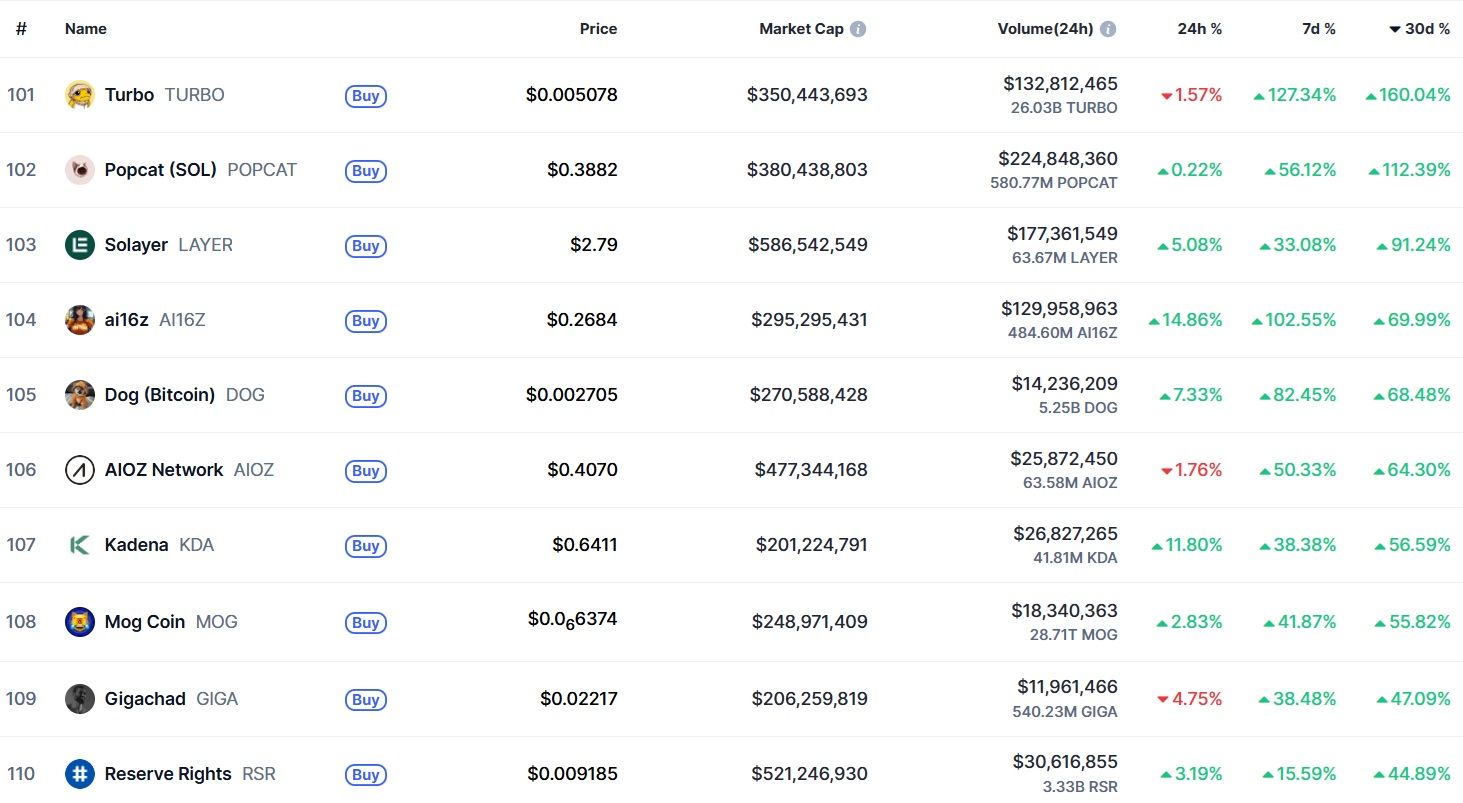The width and height of the screenshot is (1463, 803).
Task: Open the AIOZ Network logo icon
Action: pyautogui.click(x=80, y=470)
